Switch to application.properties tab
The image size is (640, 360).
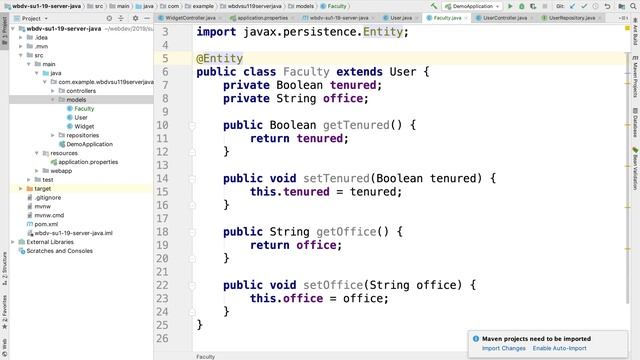coord(262,18)
